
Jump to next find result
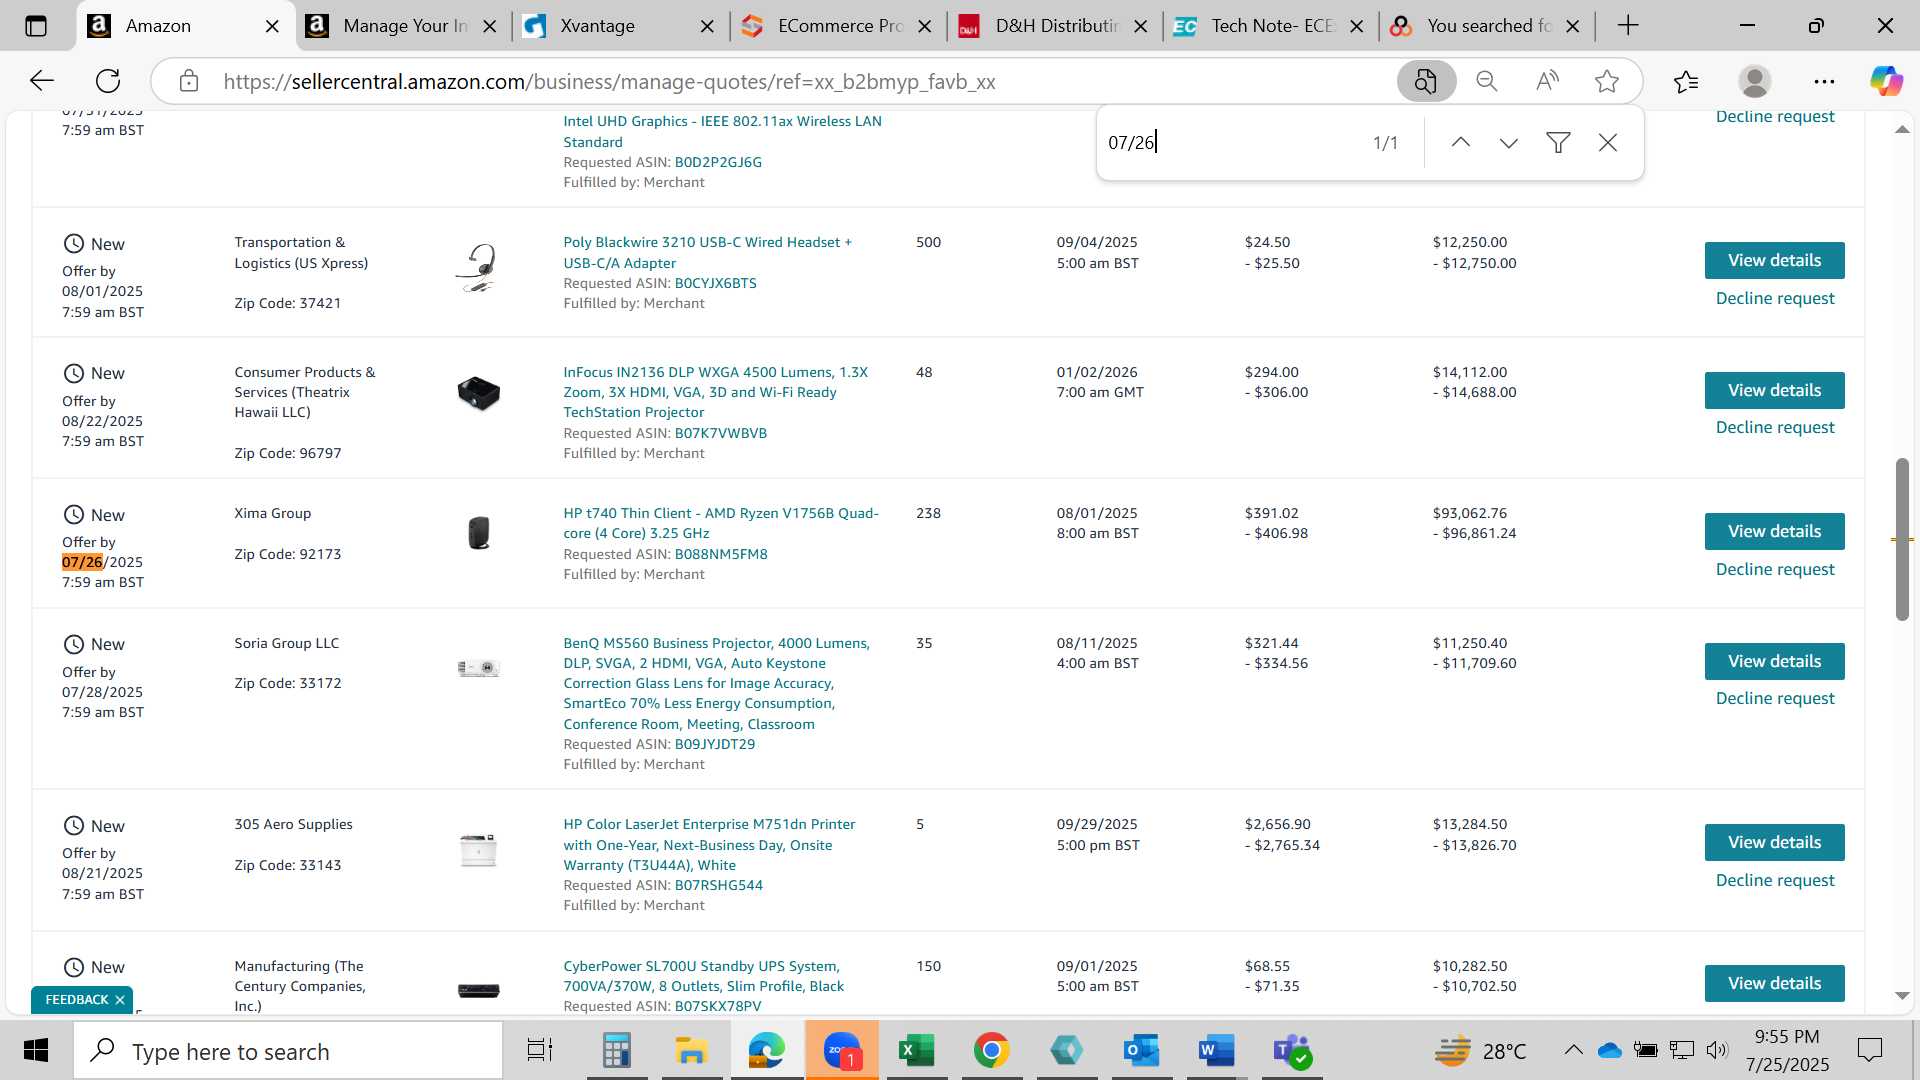coord(1509,143)
